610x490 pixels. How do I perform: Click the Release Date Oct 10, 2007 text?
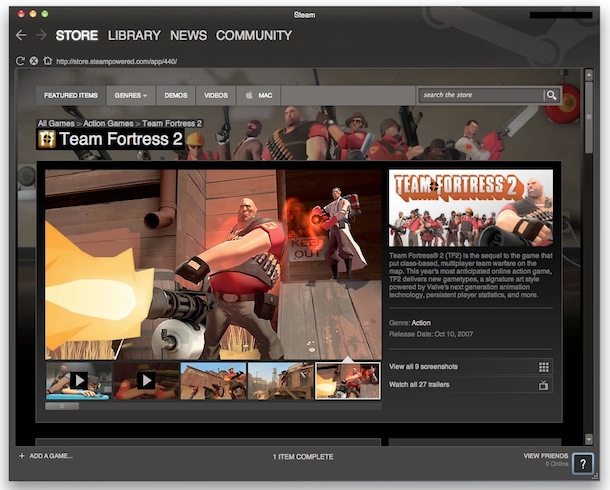(x=431, y=334)
